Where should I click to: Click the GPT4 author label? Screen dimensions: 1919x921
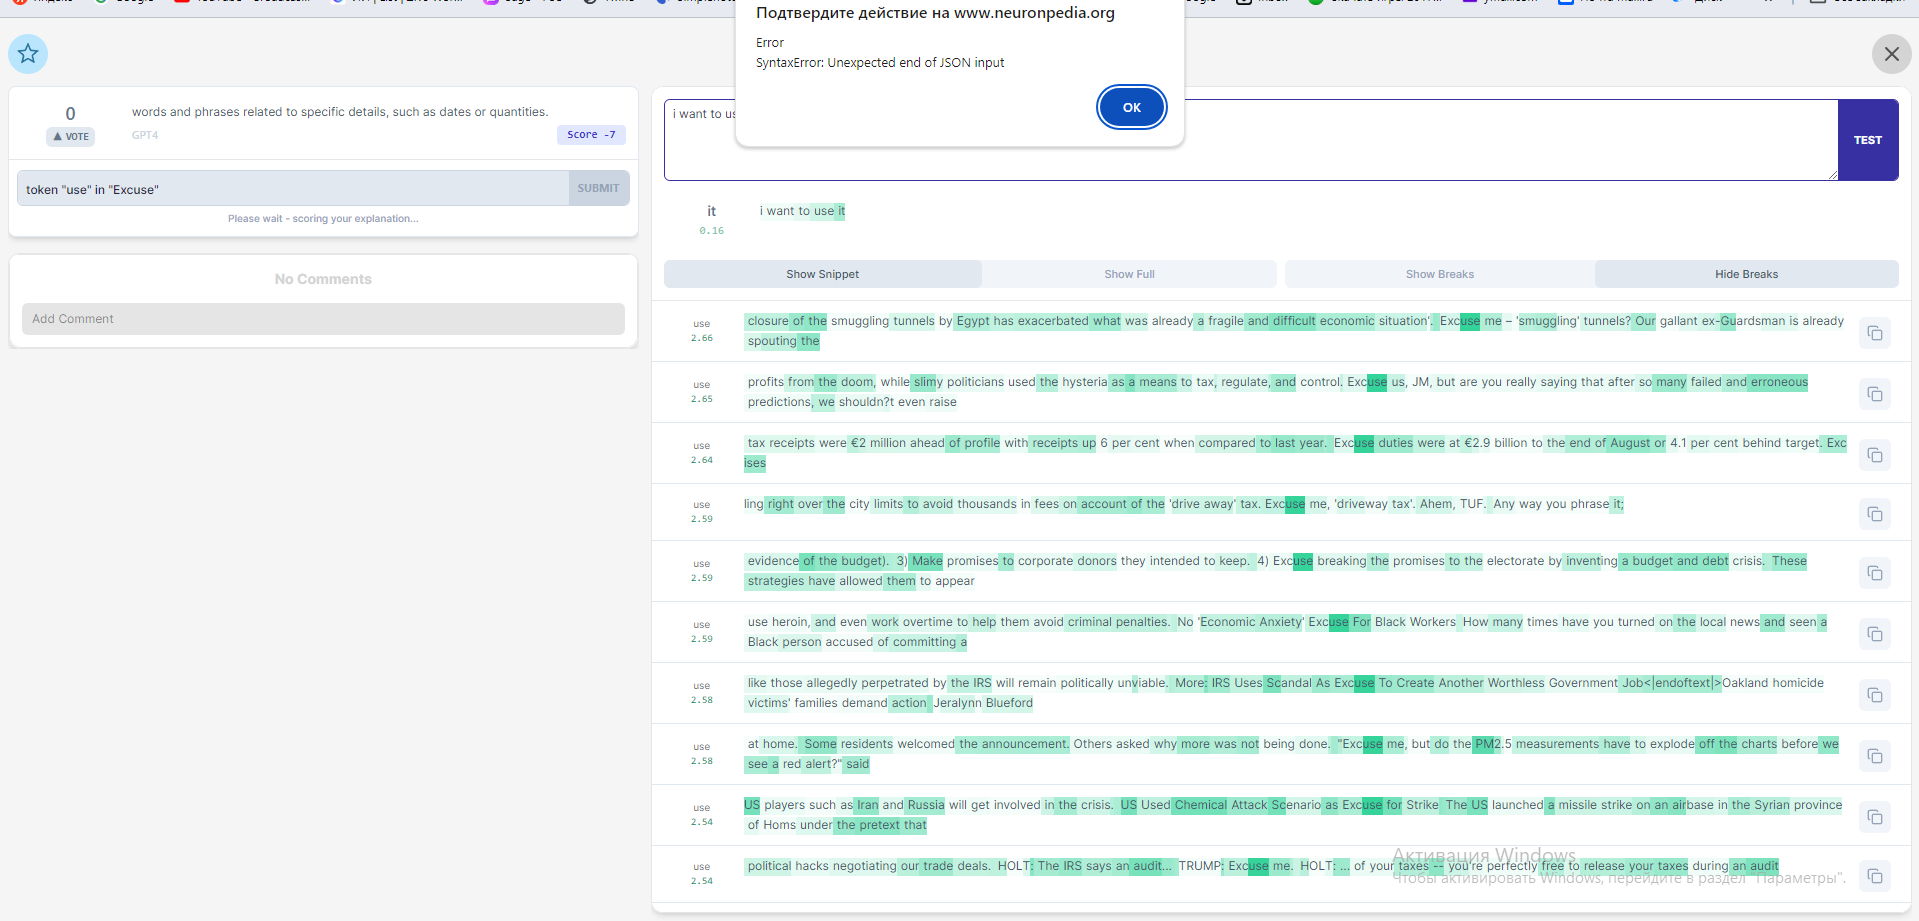145,135
